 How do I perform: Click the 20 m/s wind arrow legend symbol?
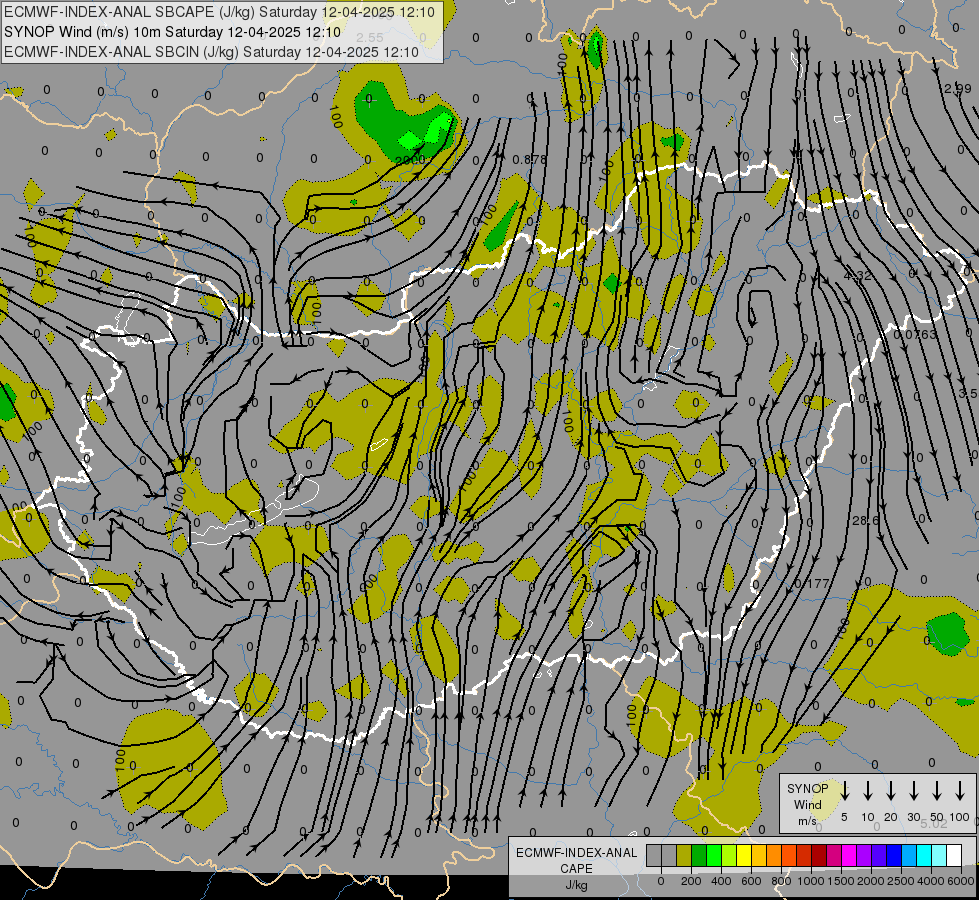coord(891,791)
